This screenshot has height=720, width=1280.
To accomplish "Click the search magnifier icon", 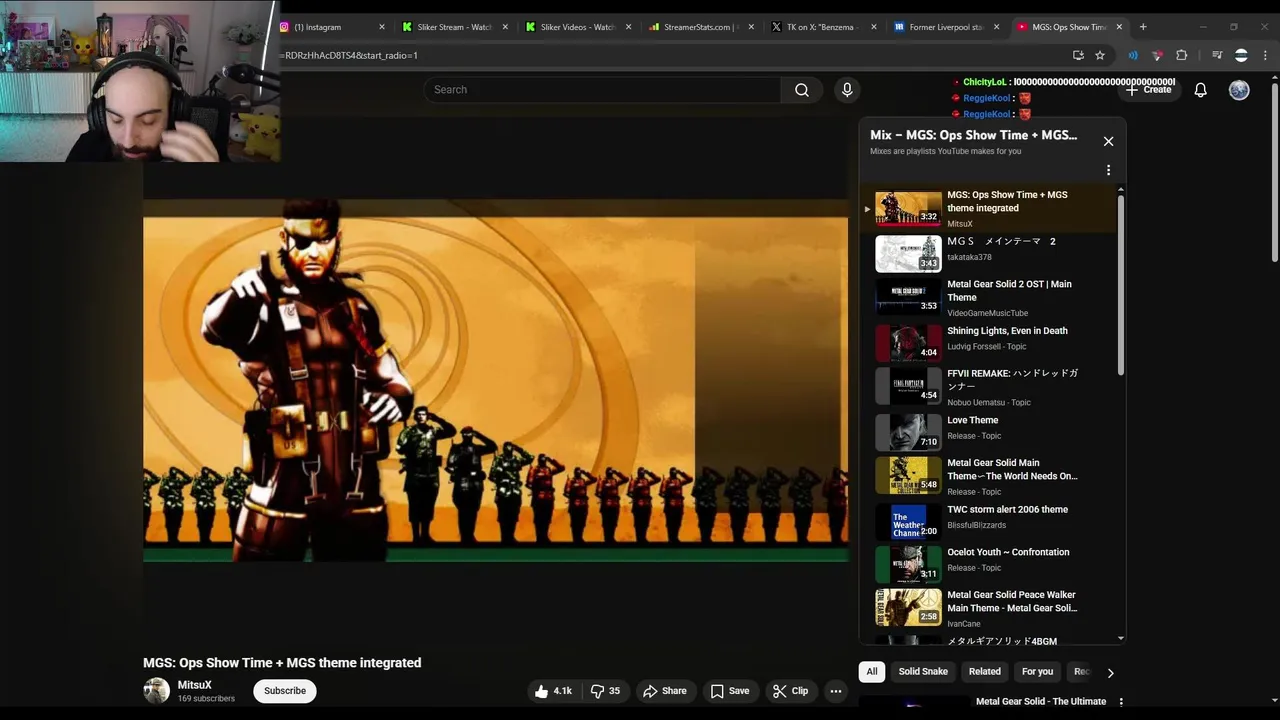I will tap(802, 90).
